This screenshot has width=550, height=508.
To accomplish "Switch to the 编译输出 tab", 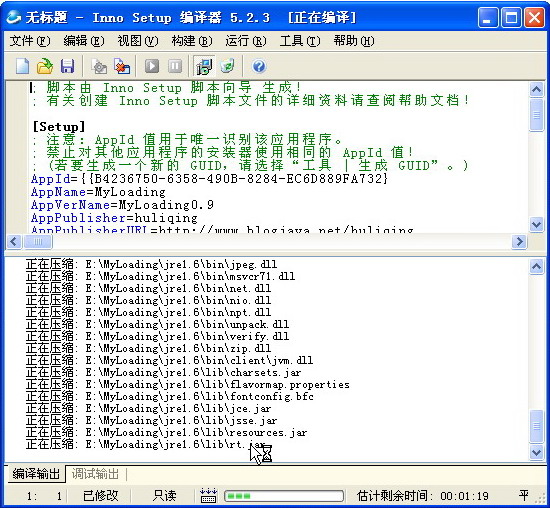I will click(36, 474).
